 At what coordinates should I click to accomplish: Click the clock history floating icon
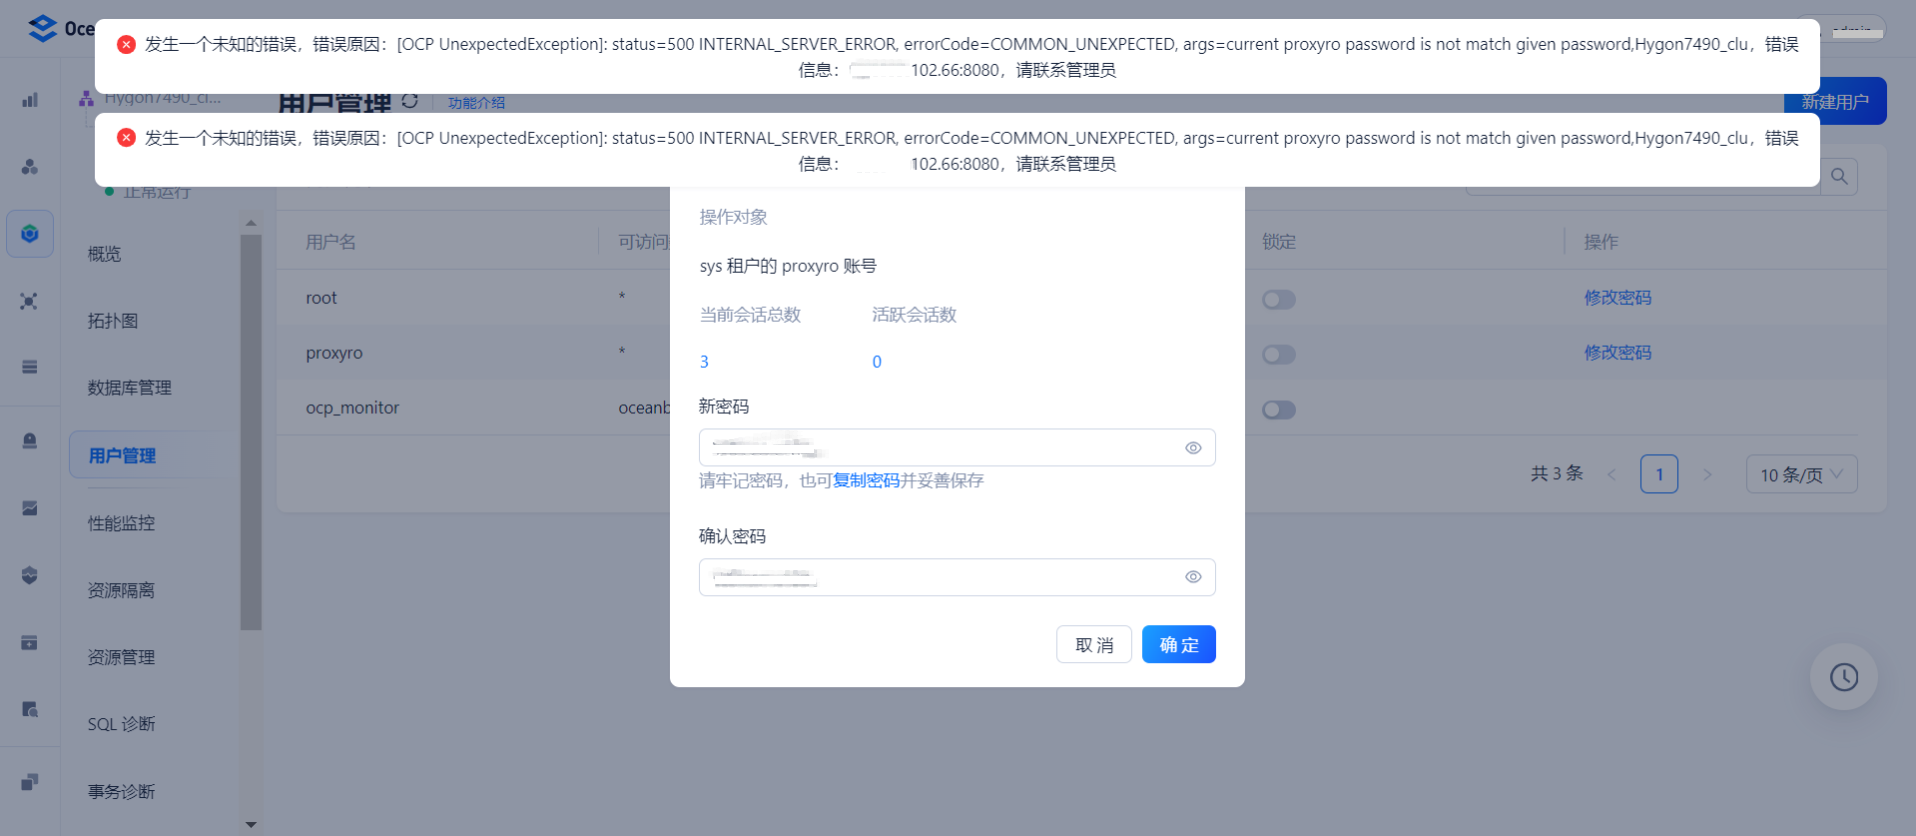[1844, 677]
